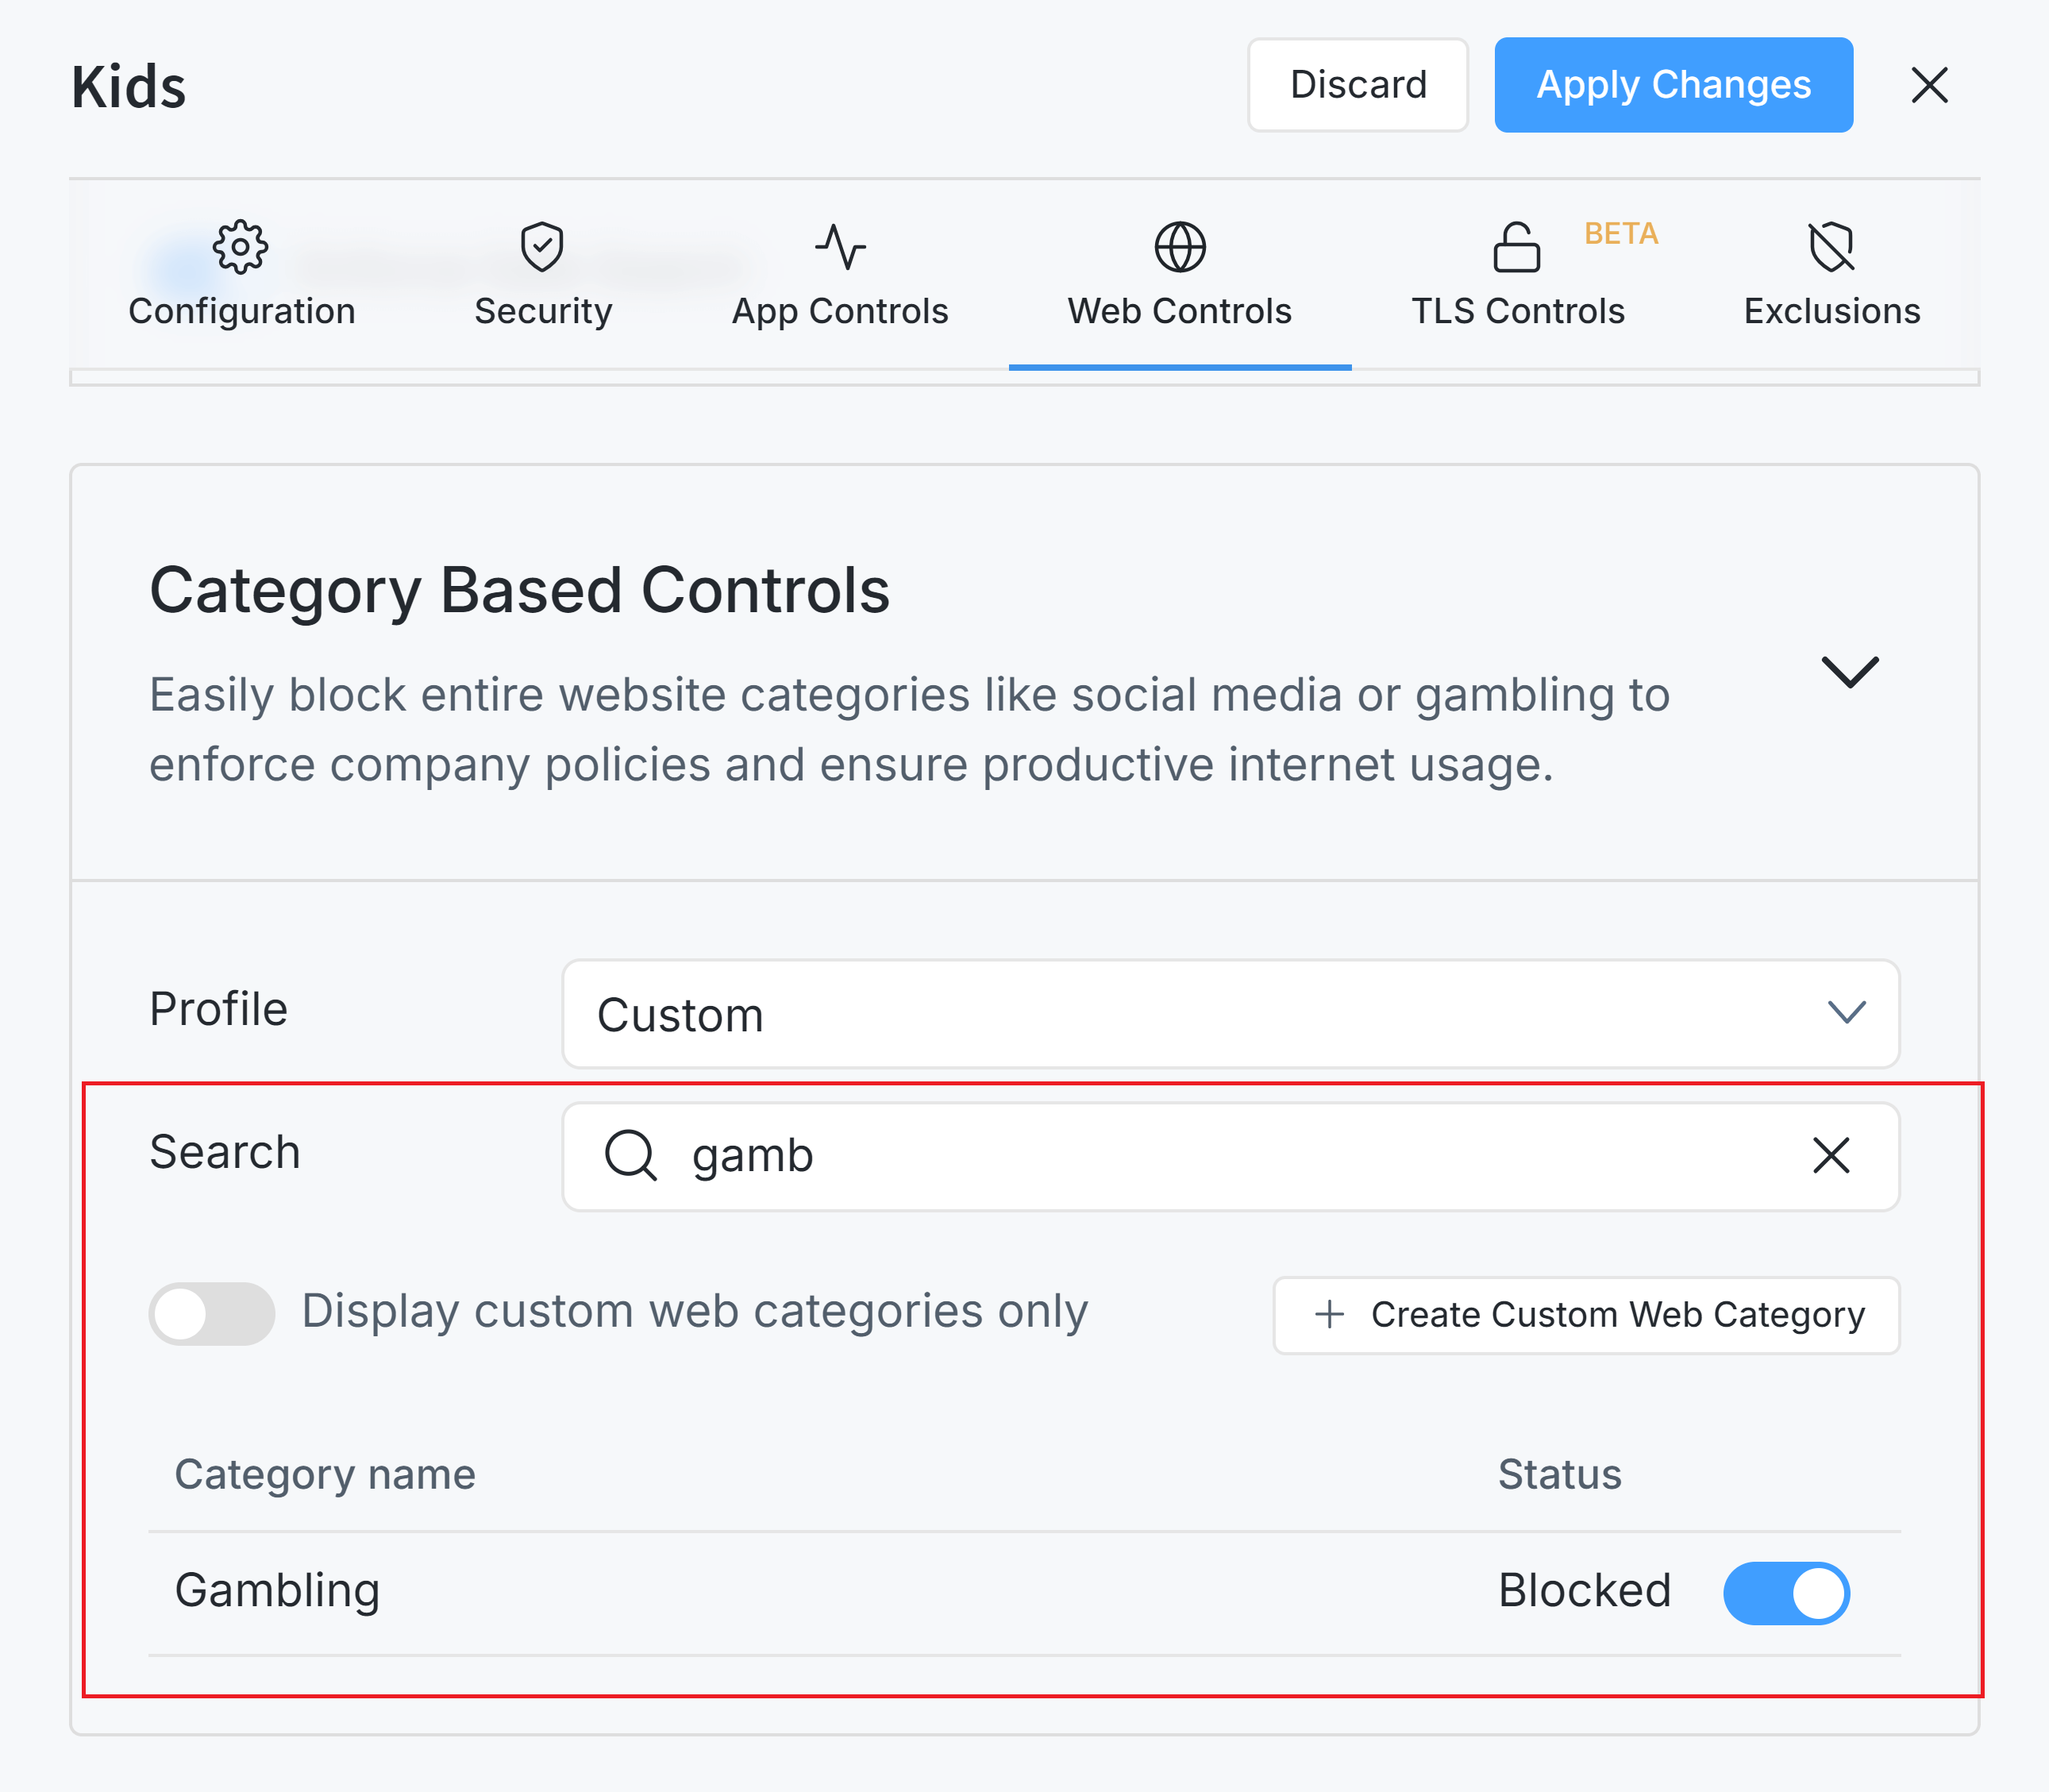Click the Discard button
This screenshot has height=1792, width=2049.
pyautogui.click(x=1357, y=85)
